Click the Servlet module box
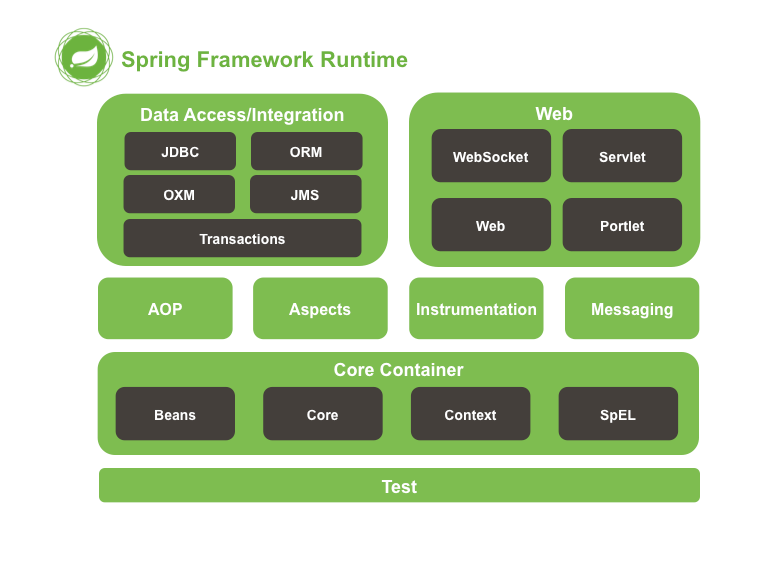The width and height of the screenshot is (765, 561). click(622, 156)
